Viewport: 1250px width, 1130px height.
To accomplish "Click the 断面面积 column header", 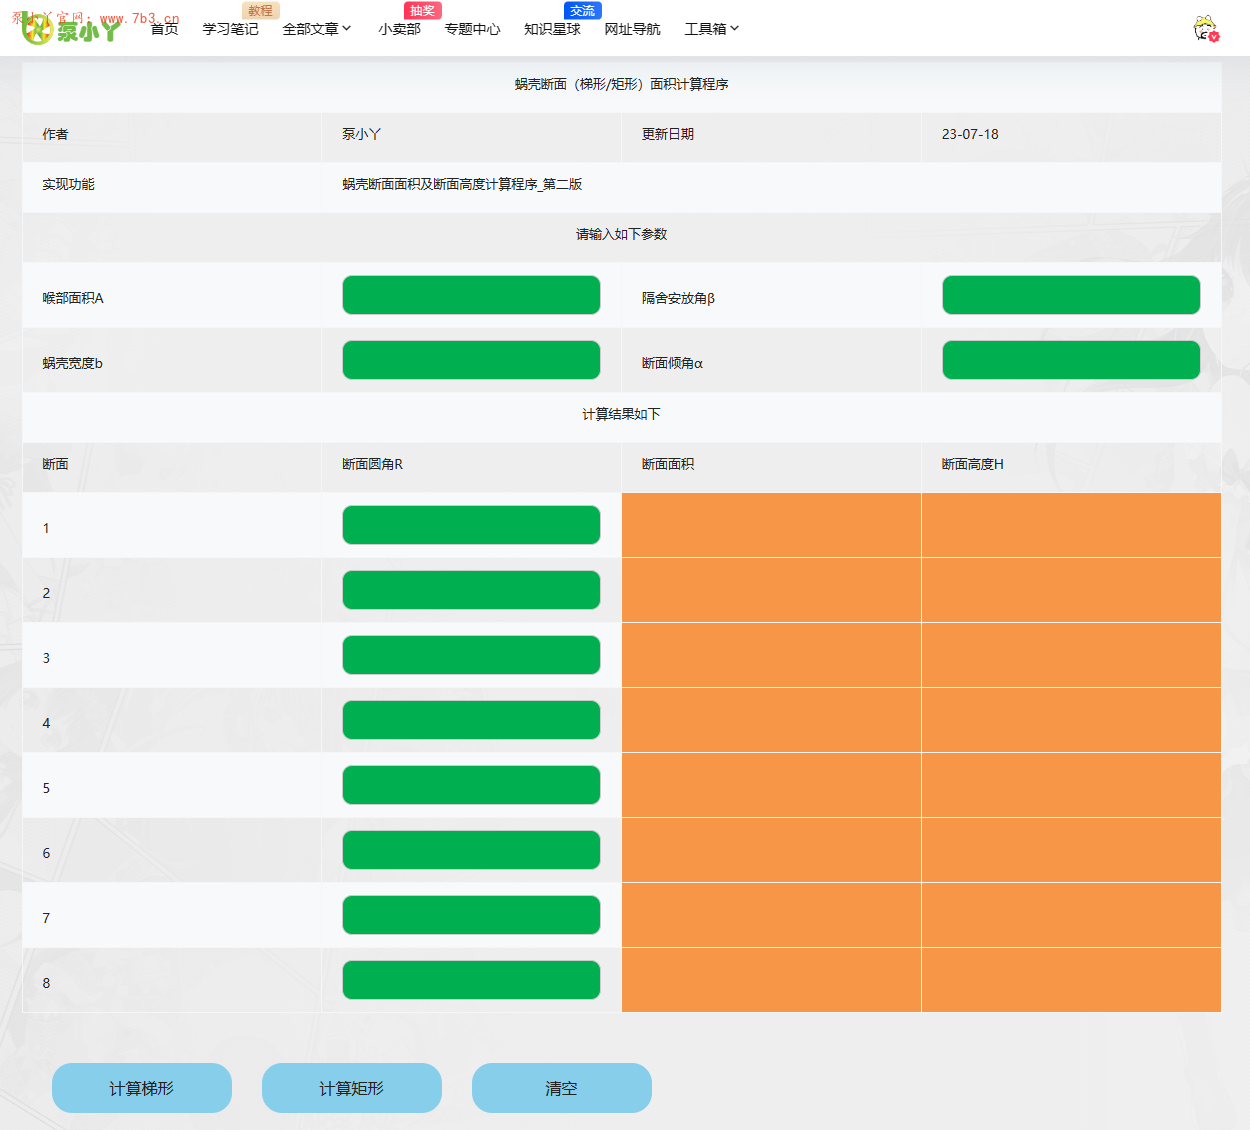I will point(668,464).
